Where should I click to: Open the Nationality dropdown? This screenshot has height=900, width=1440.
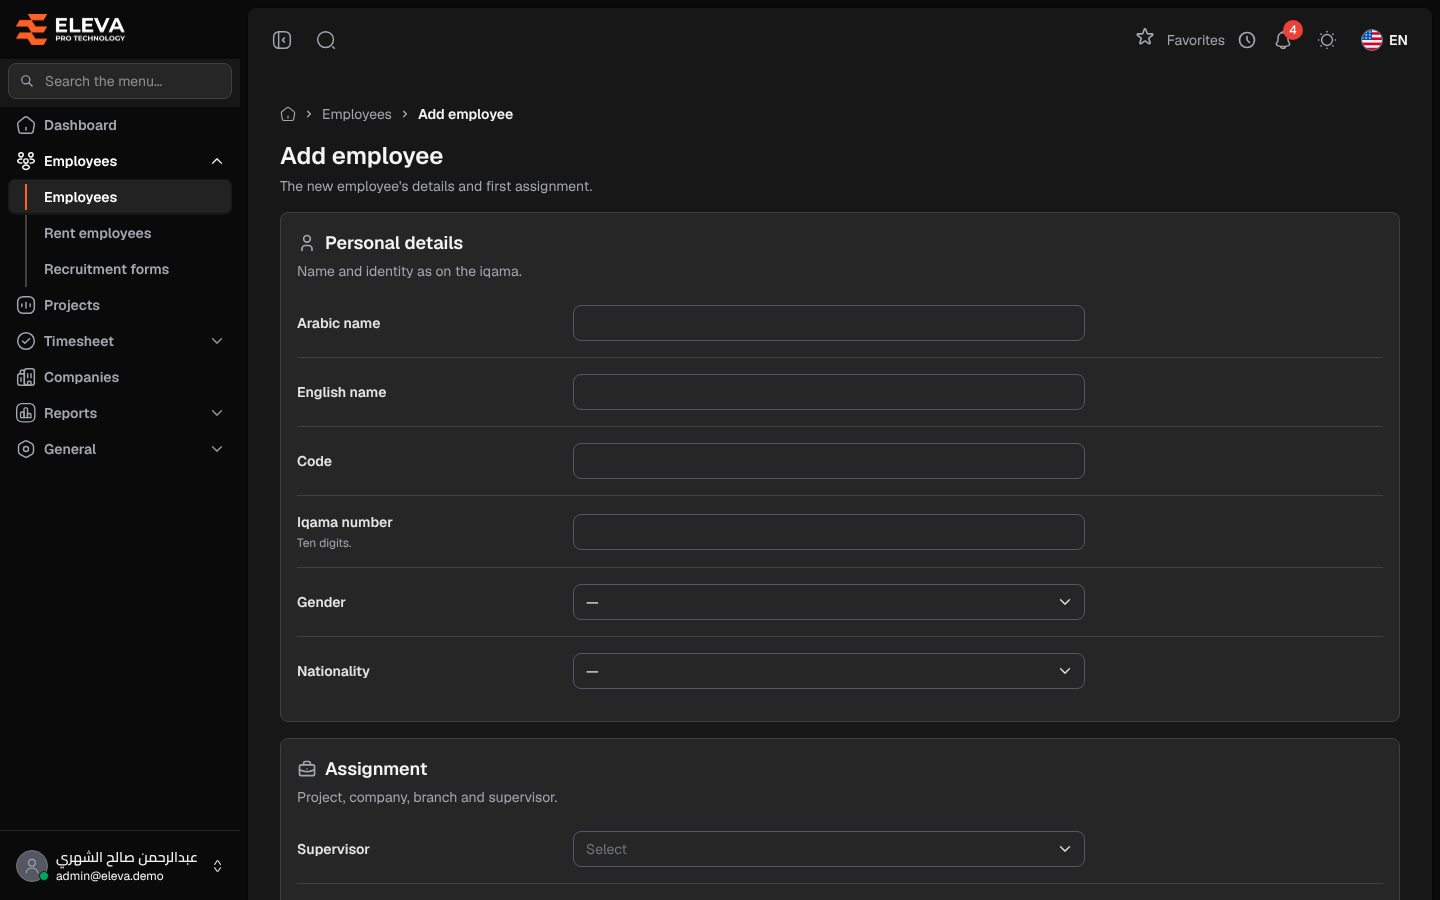point(829,671)
